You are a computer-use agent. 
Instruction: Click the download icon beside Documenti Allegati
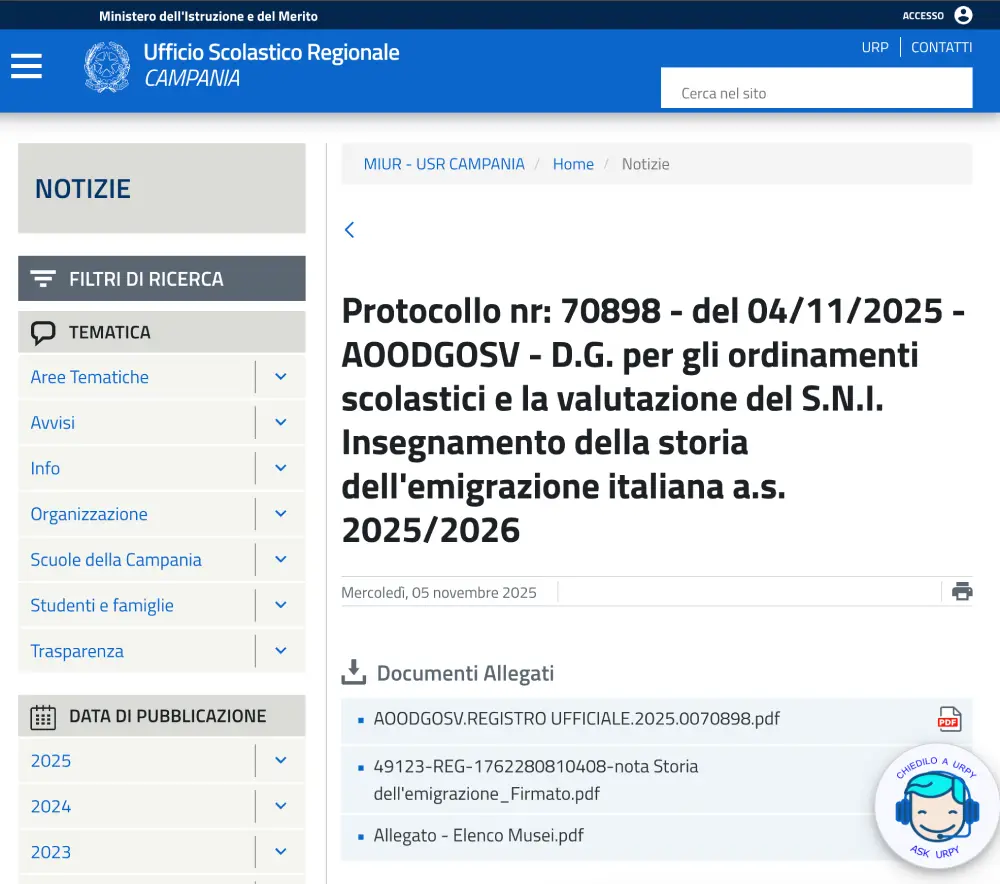pyautogui.click(x=354, y=673)
